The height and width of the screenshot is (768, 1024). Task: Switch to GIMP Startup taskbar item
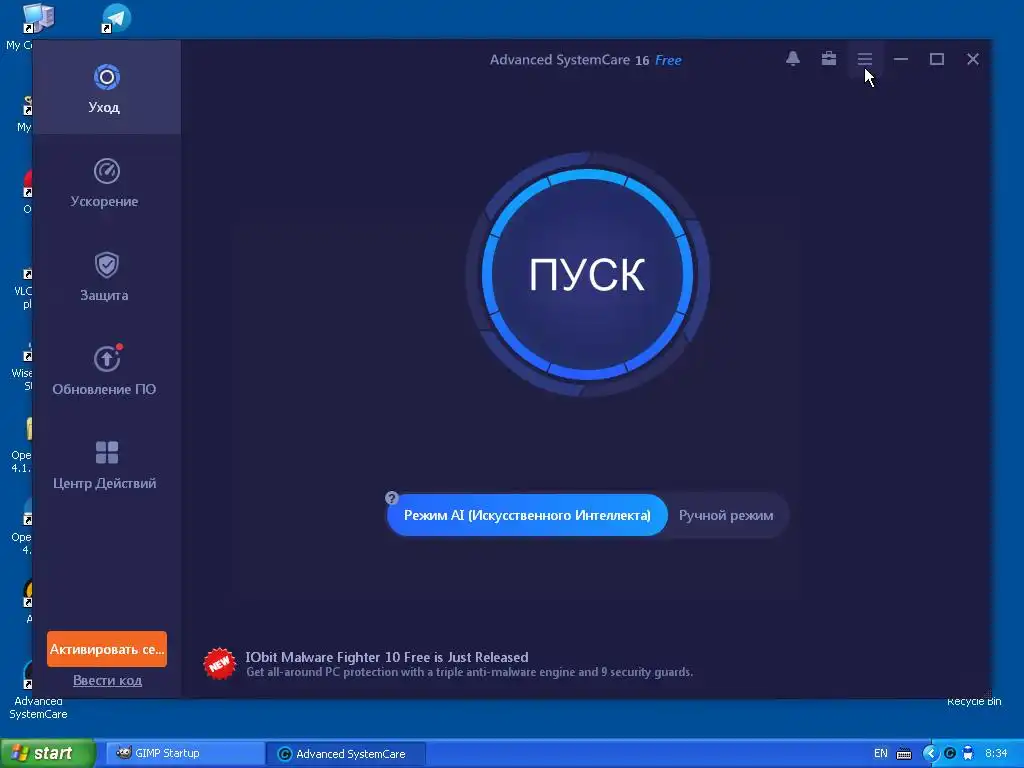(184, 753)
